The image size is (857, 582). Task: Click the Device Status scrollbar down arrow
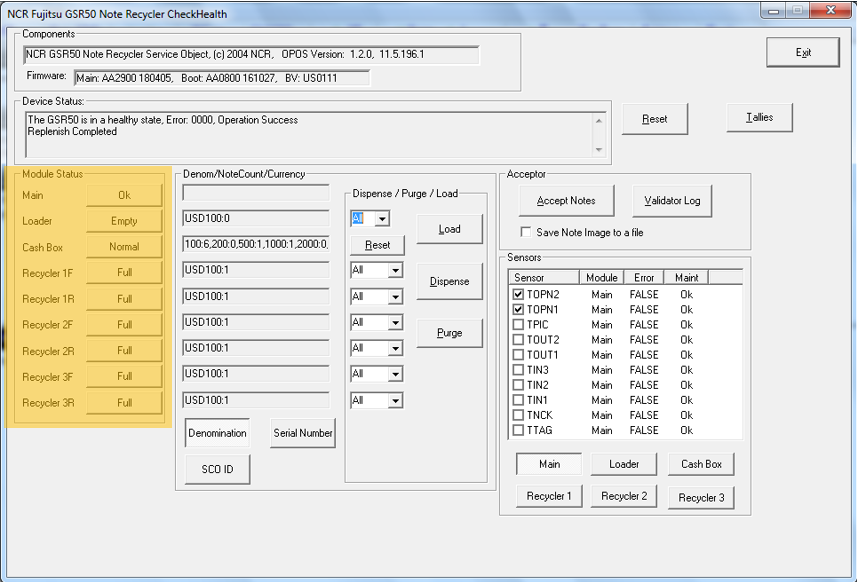(x=599, y=150)
